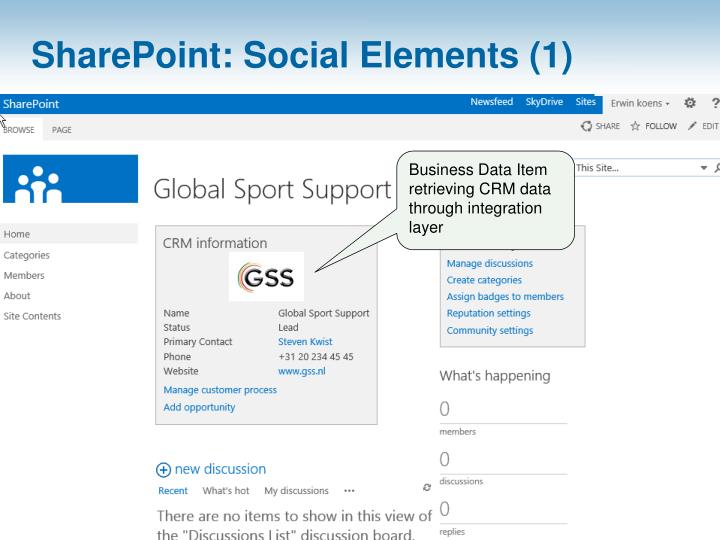
Task: Click the phone number +31 20 234 45 45
Action: tap(316, 357)
